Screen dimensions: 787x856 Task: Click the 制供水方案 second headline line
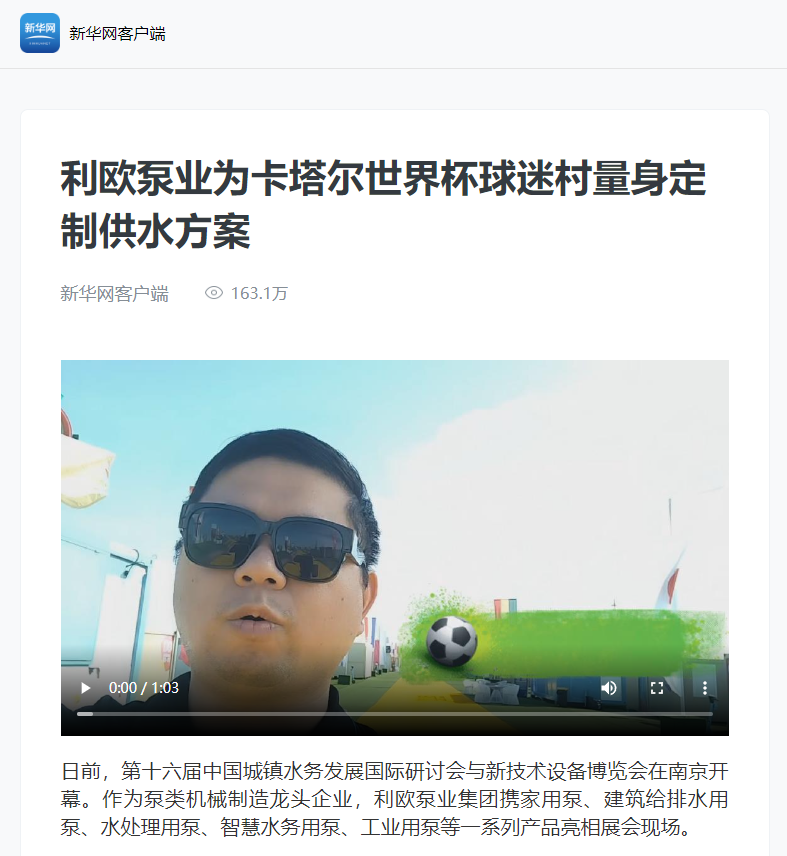point(156,231)
